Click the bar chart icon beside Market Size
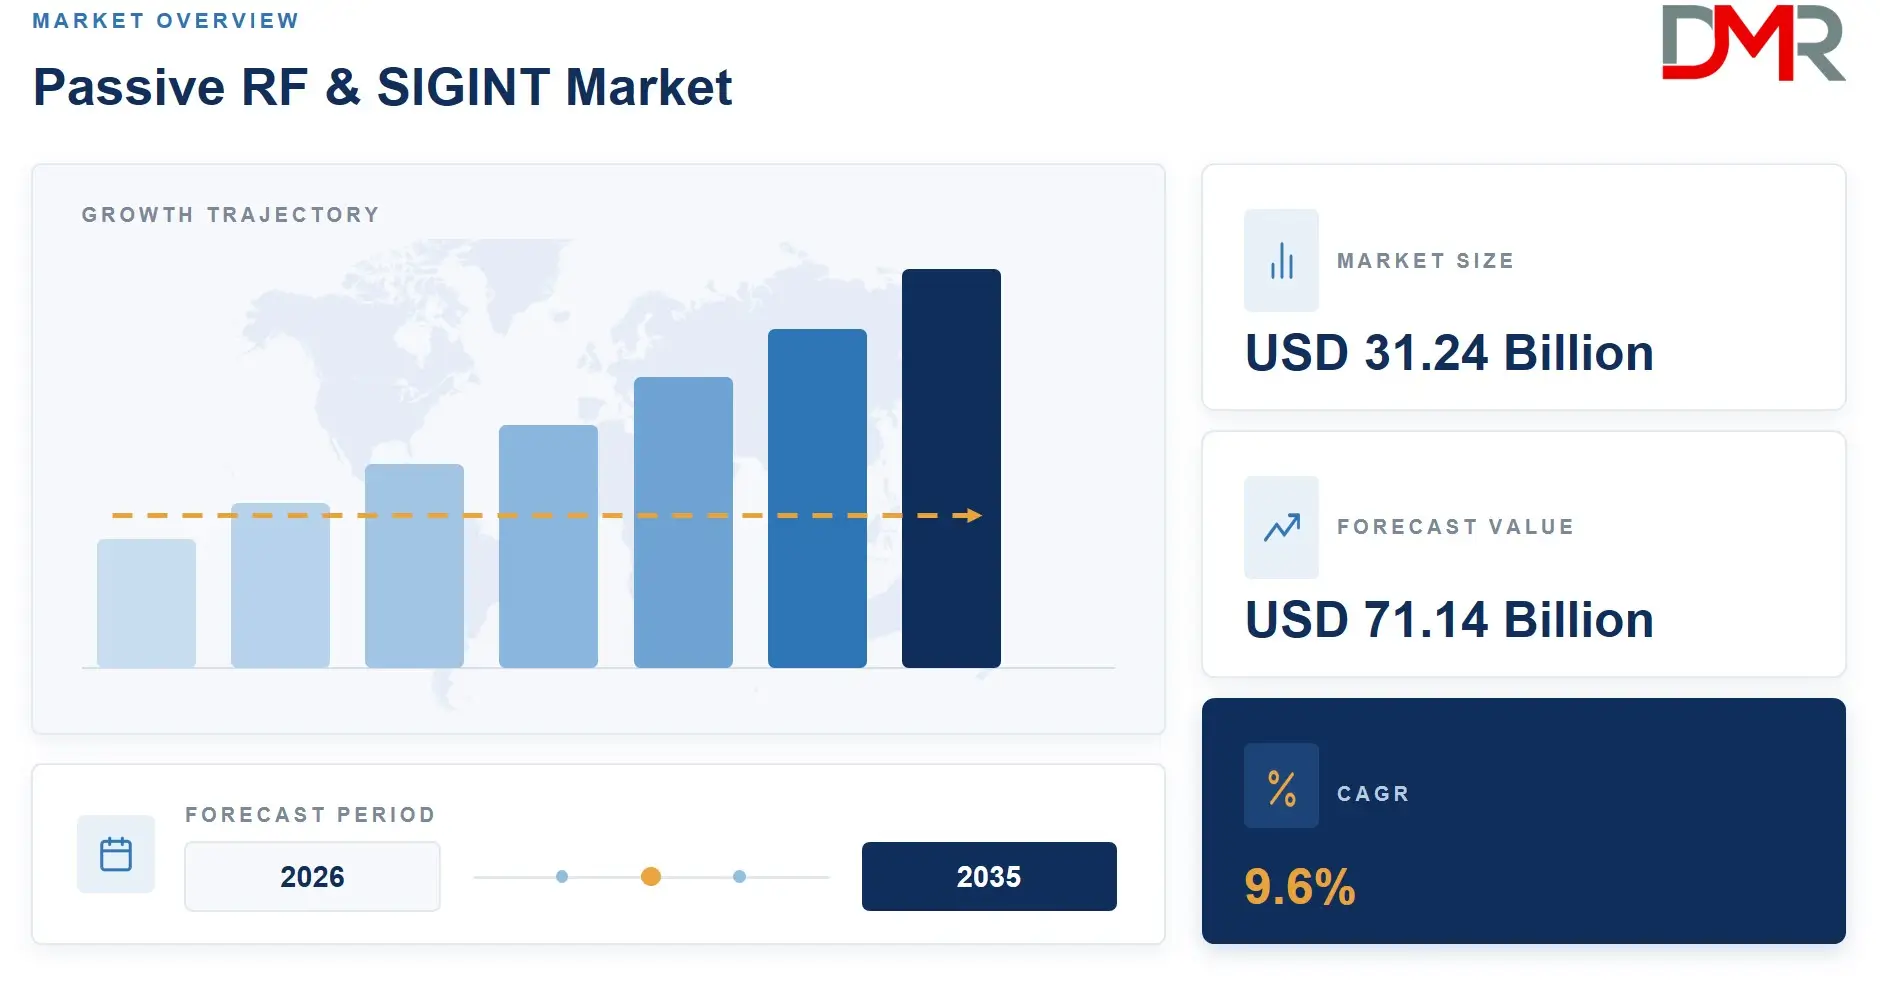This screenshot has width=1880, height=986. coord(1281,261)
